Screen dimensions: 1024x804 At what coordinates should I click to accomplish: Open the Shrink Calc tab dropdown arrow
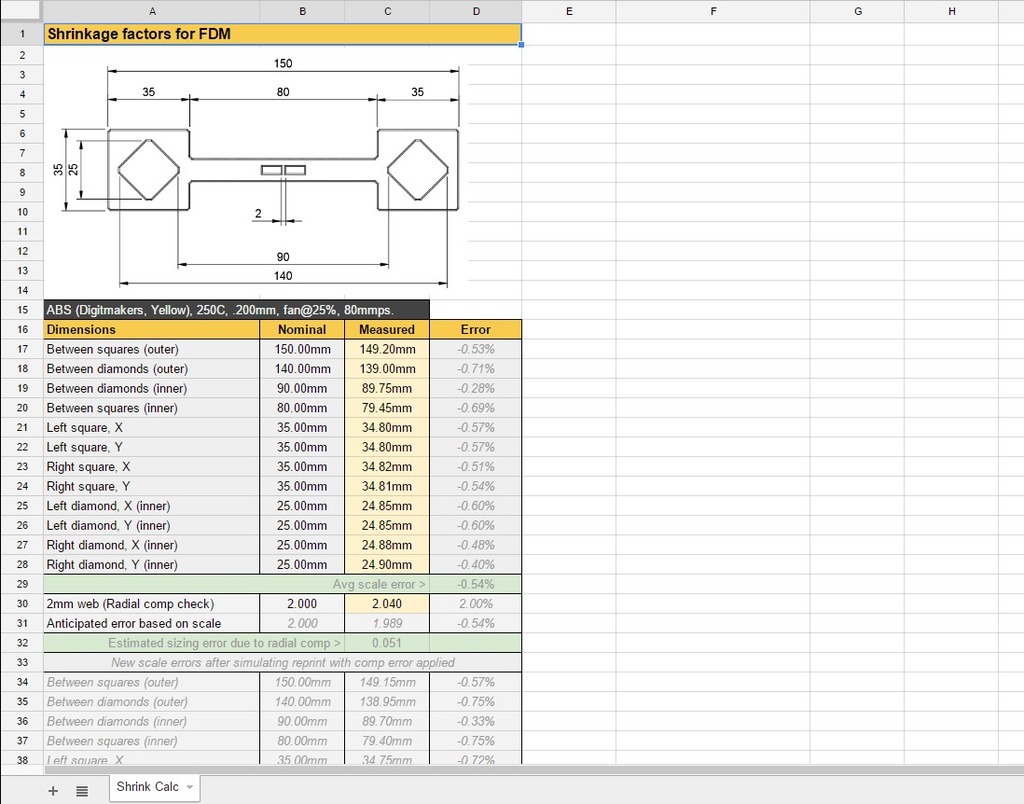[189, 787]
